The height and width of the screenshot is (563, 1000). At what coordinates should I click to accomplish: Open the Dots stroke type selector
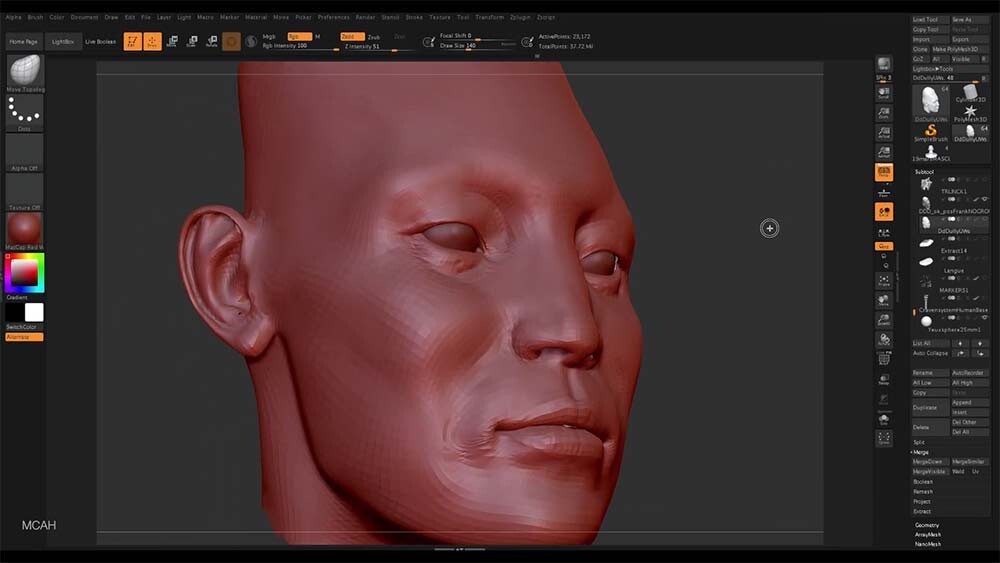click(25, 112)
